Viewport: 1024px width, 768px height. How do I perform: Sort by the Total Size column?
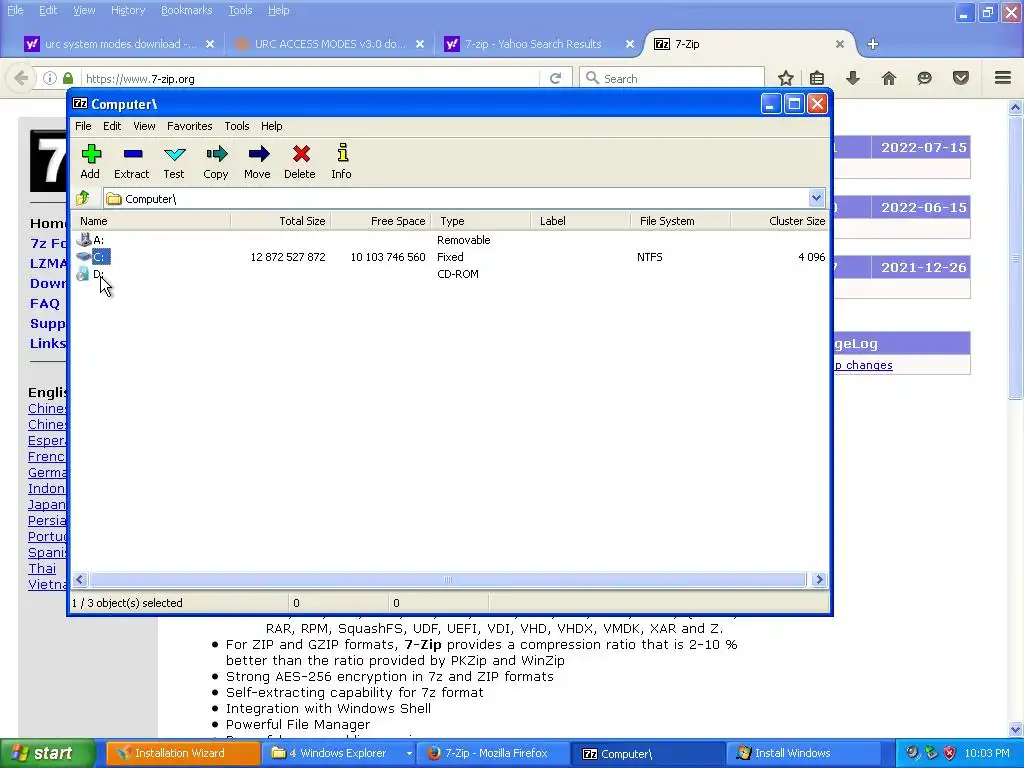(281, 221)
